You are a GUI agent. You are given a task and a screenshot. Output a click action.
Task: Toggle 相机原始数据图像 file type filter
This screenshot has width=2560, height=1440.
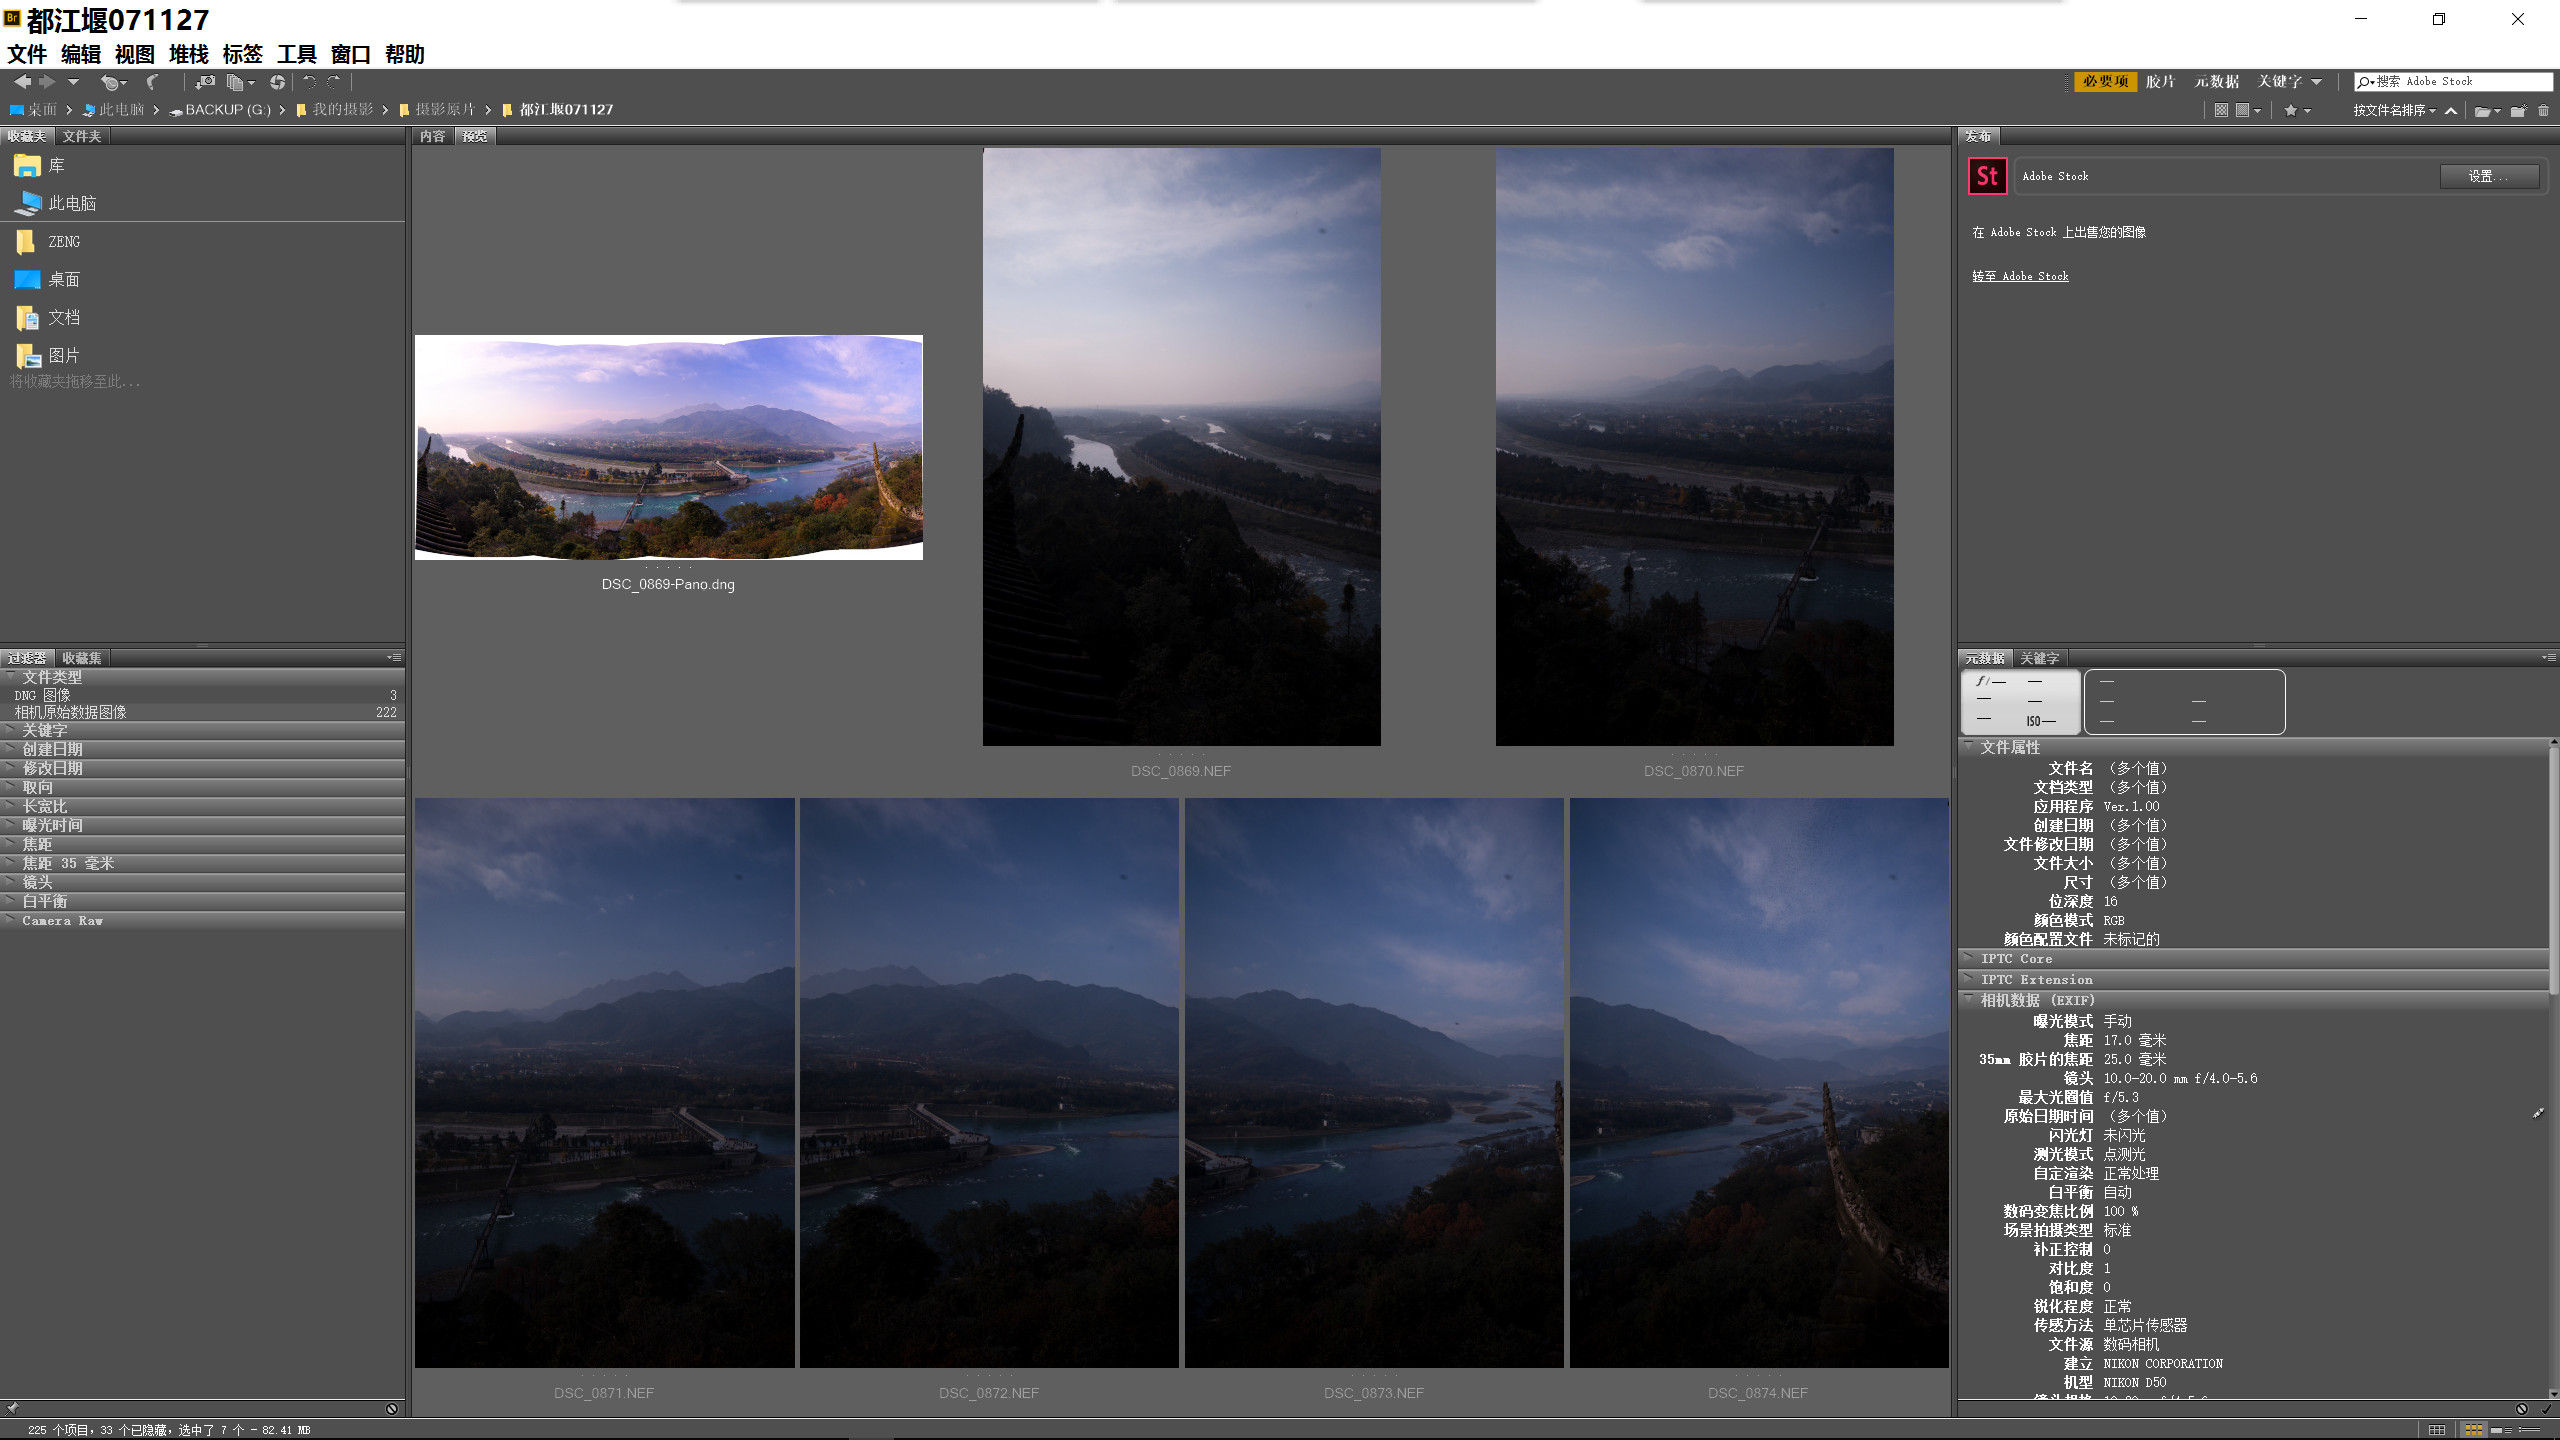[x=203, y=712]
